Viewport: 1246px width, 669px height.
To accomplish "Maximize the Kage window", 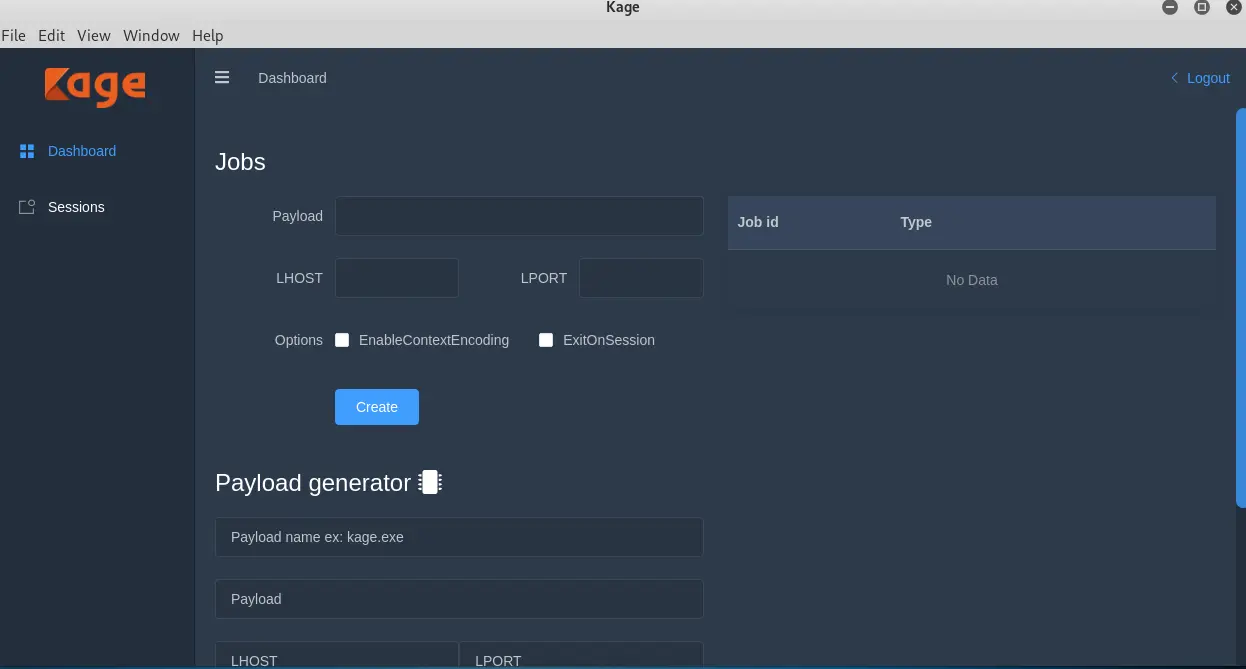I will pyautogui.click(x=1202, y=7).
